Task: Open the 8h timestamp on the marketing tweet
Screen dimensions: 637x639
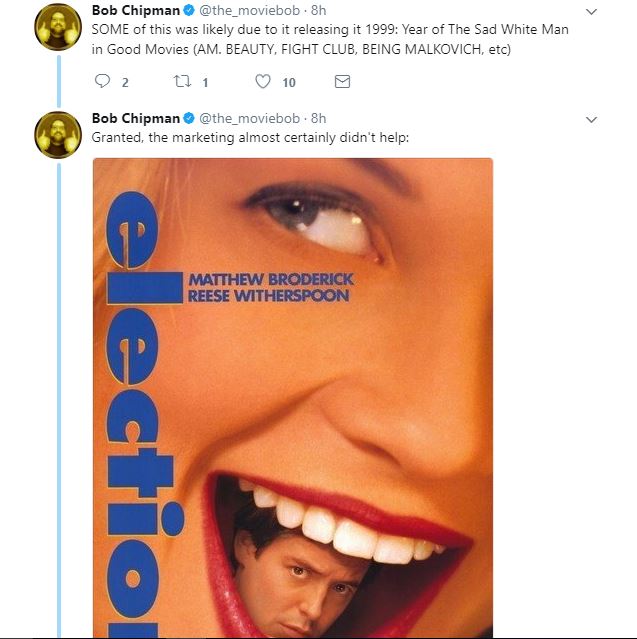Action: [x=317, y=118]
